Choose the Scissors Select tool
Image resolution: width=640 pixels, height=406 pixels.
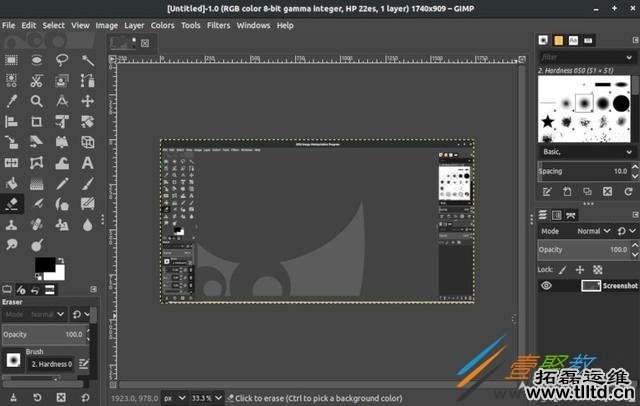pos(37,81)
